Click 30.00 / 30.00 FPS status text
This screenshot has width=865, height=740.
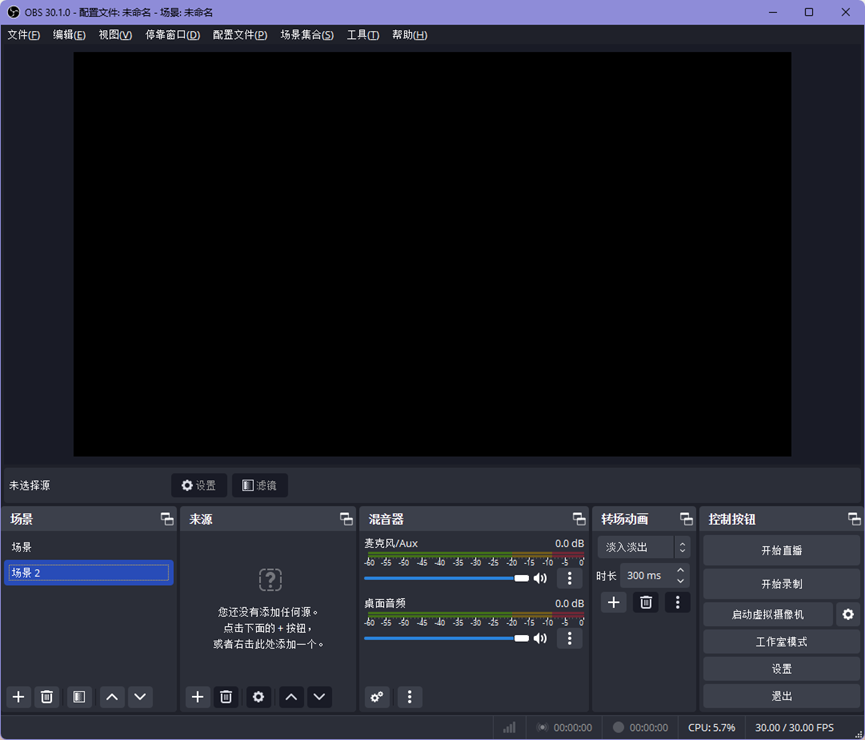point(794,727)
